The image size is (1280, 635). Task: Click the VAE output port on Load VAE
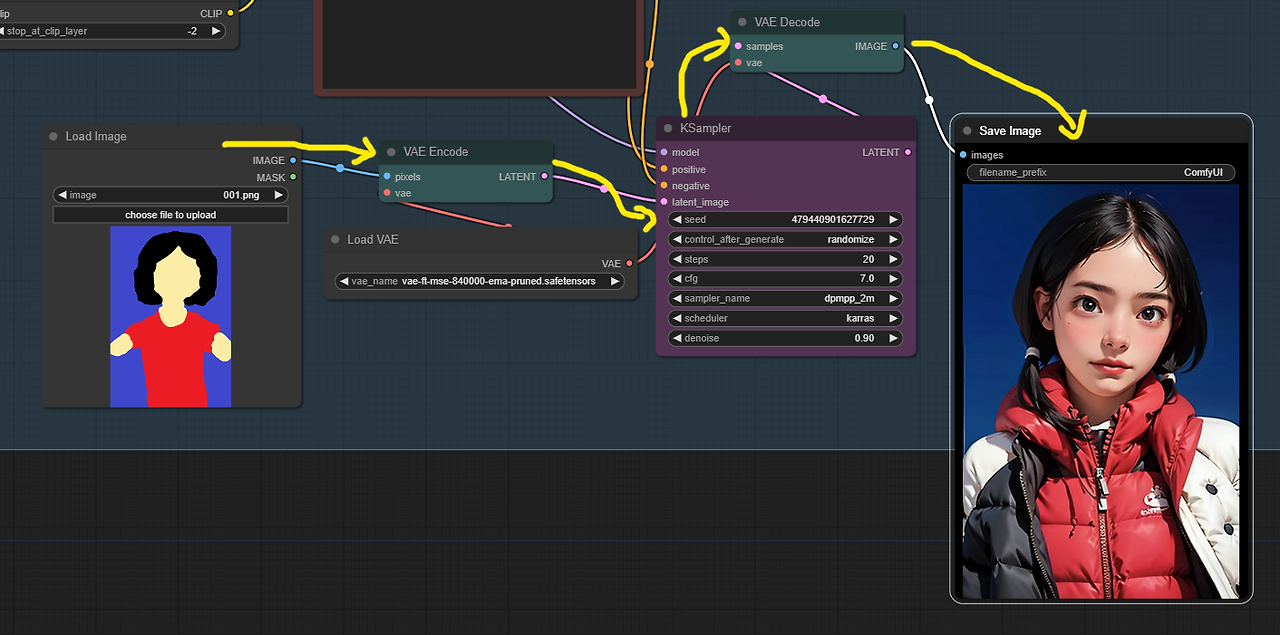click(x=629, y=263)
